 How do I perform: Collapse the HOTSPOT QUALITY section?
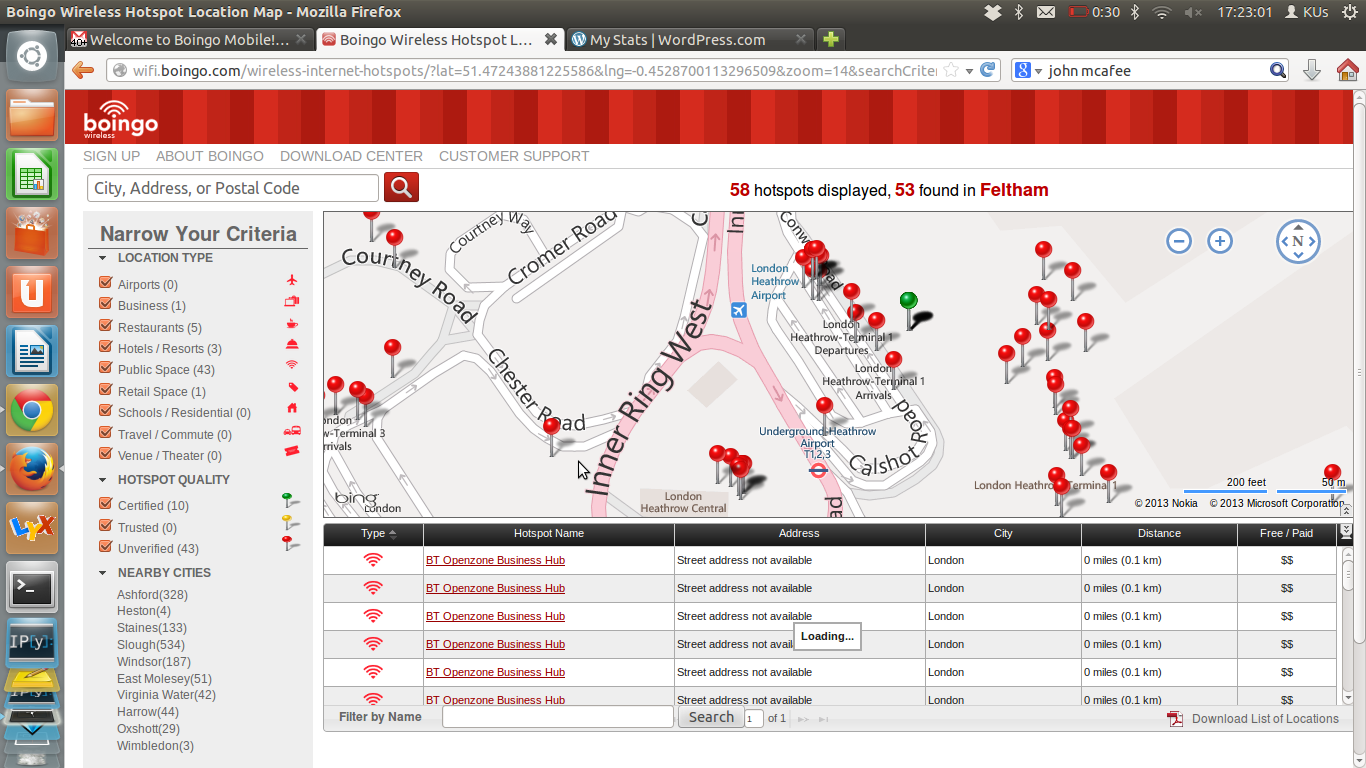tap(103, 480)
